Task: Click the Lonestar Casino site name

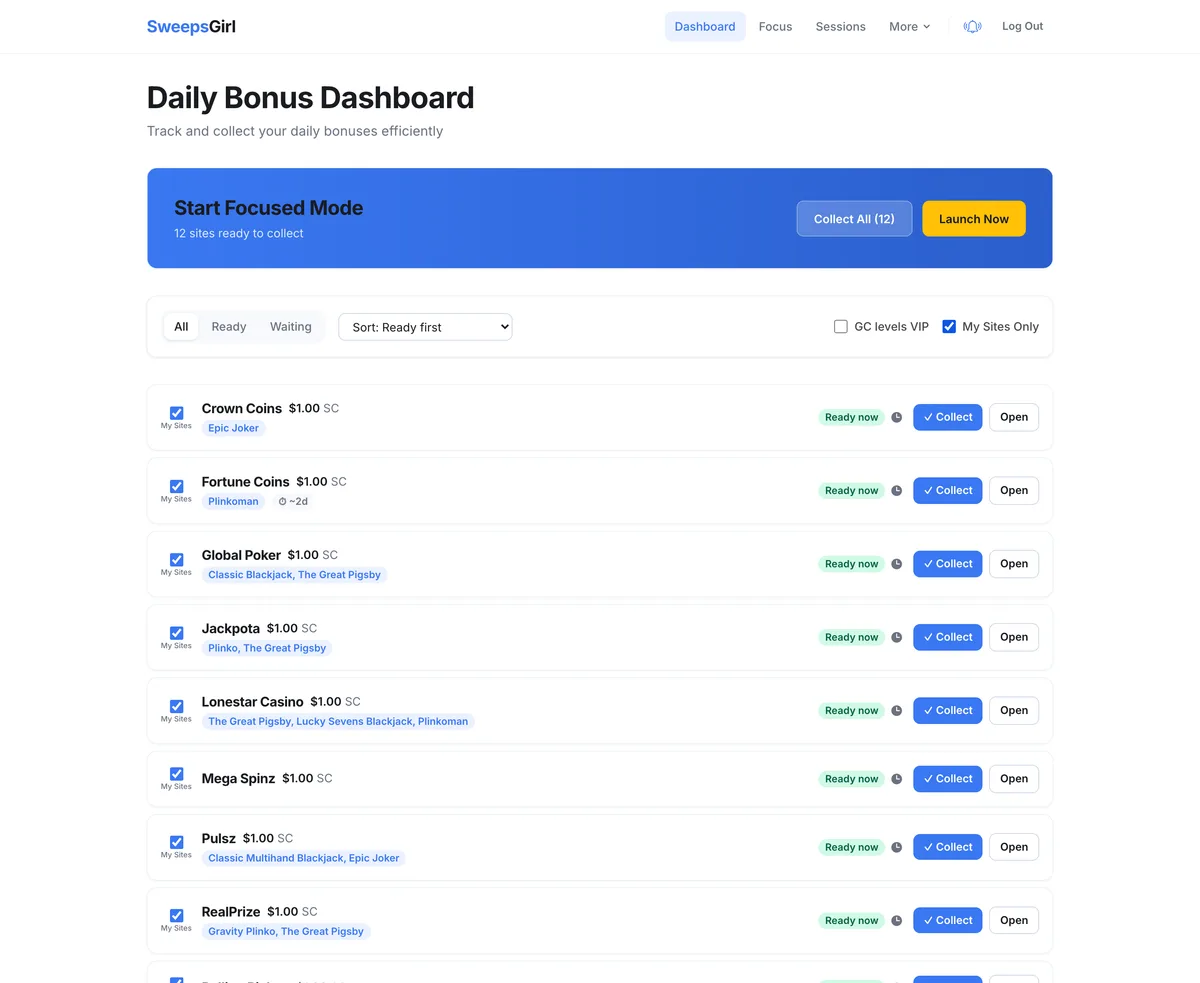Action: tap(252, 702)
